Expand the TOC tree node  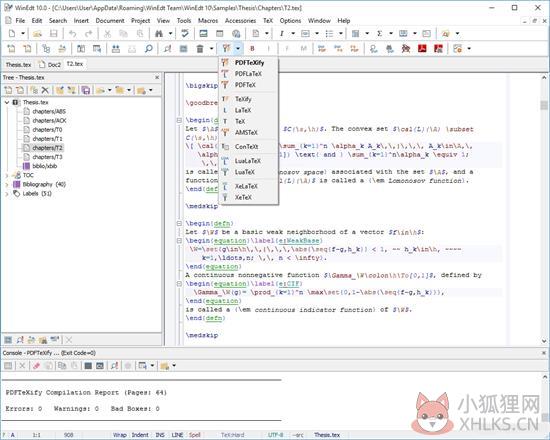pos(7,175)
